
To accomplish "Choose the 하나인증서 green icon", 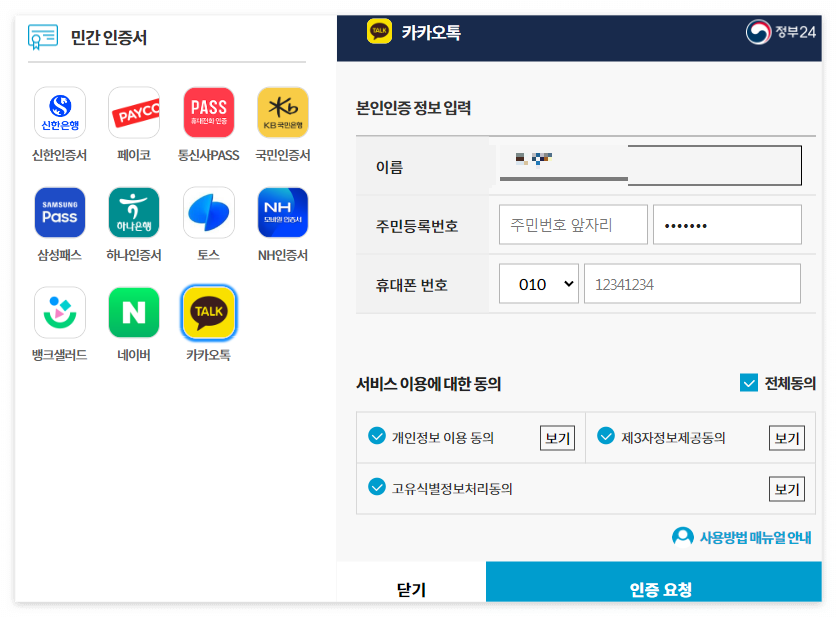I will pos(134,212).
